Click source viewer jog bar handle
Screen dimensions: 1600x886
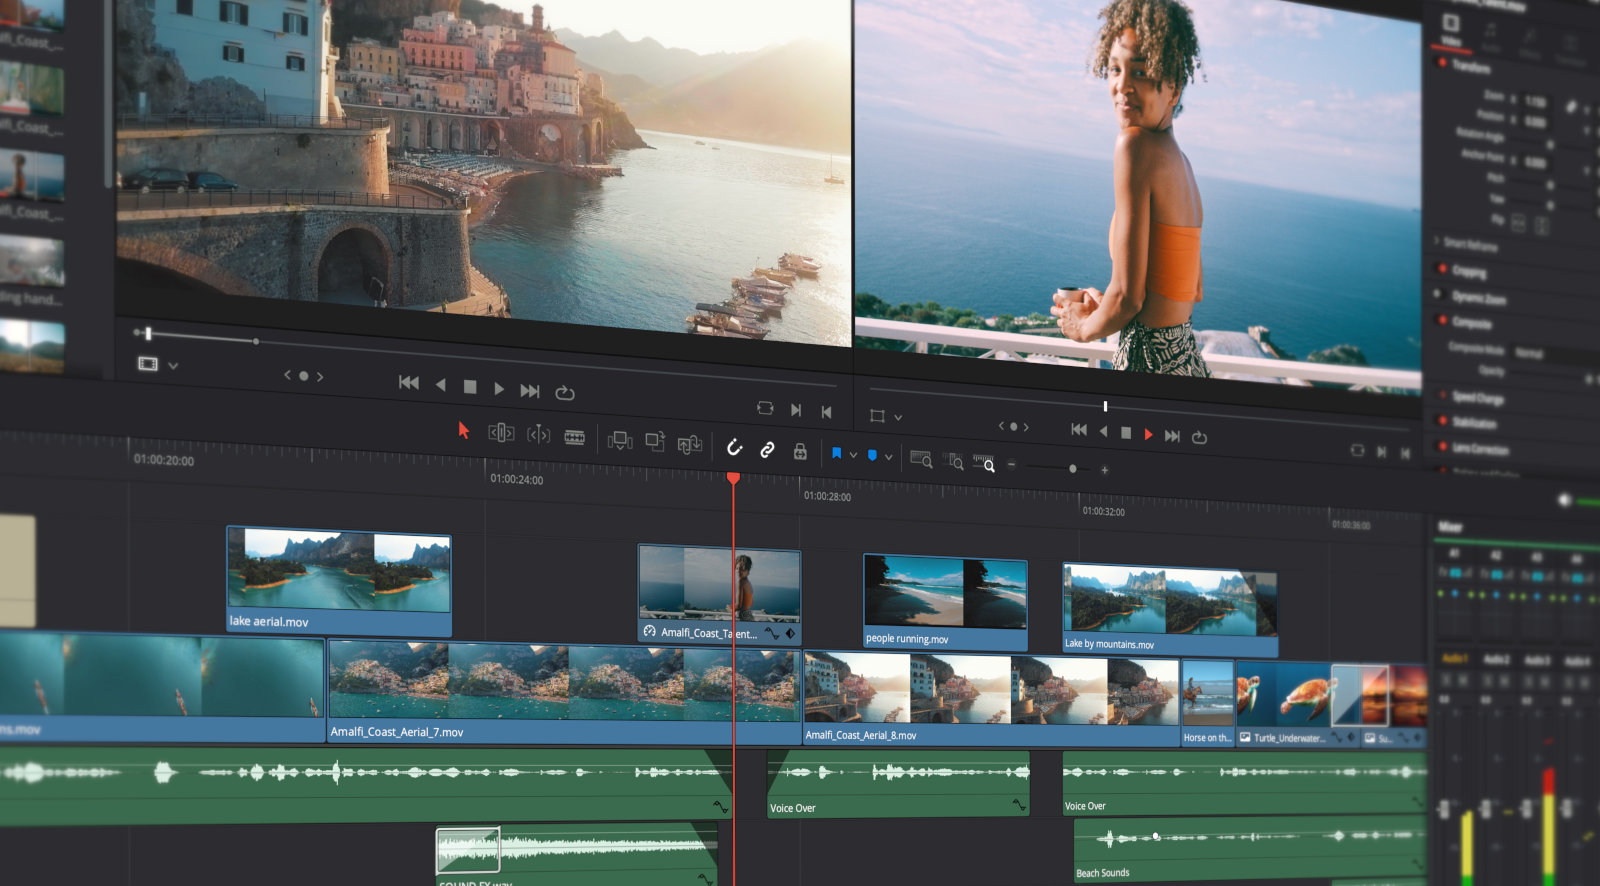point(148,333)
